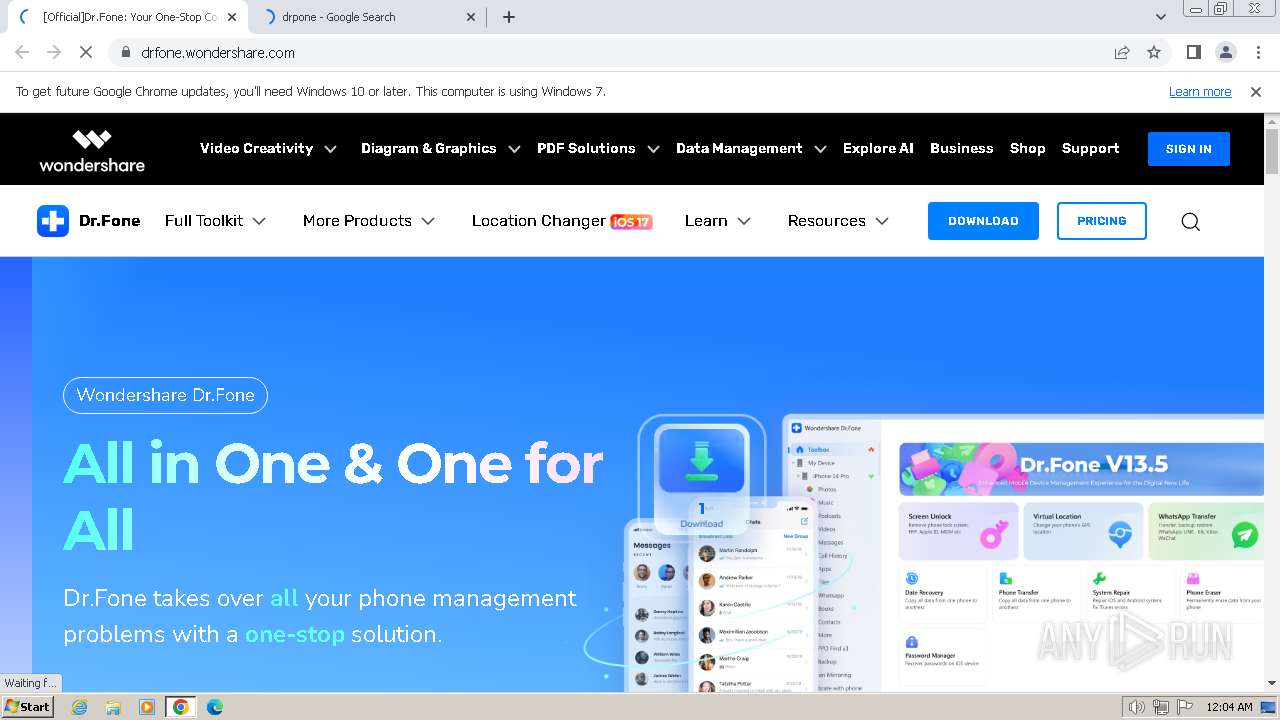Open the site search magnifier icon

click(1190, 221)
